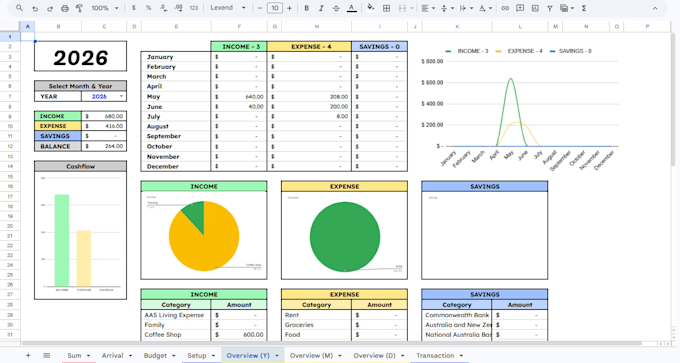Click the print icon
Viewport: 680px width, 363px height.
65,8
